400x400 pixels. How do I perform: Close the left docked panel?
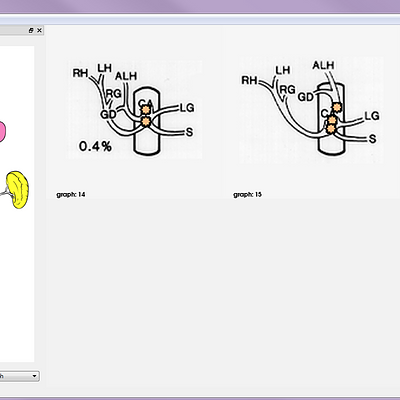[39, 31]
